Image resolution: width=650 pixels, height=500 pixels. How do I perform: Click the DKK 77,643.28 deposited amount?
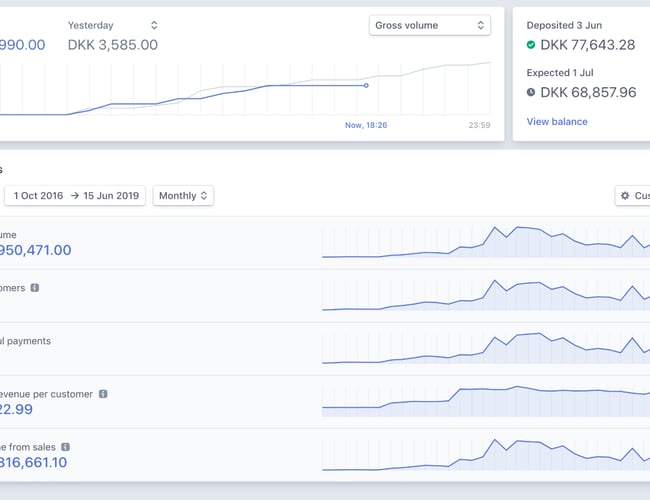click(x=587, y=45)
